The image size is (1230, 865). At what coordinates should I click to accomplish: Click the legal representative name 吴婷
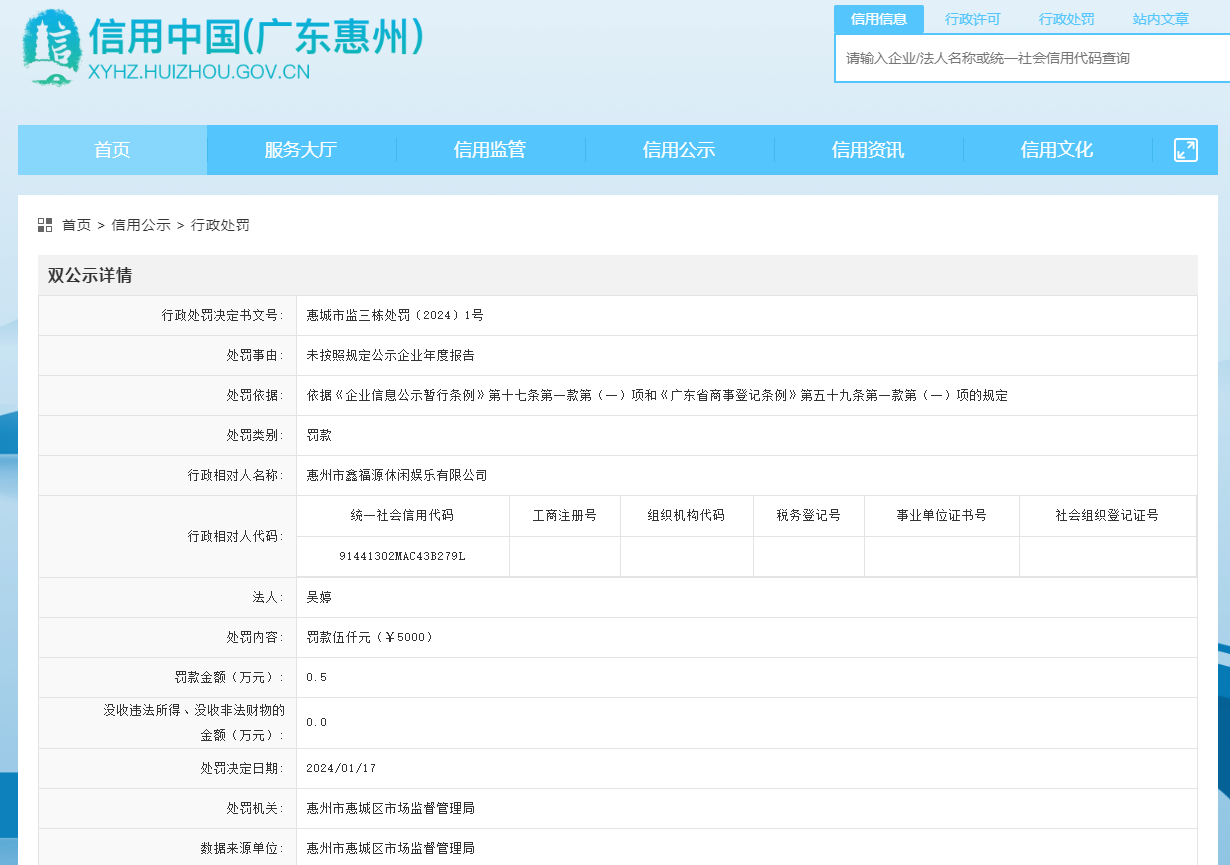click(319, 597)
